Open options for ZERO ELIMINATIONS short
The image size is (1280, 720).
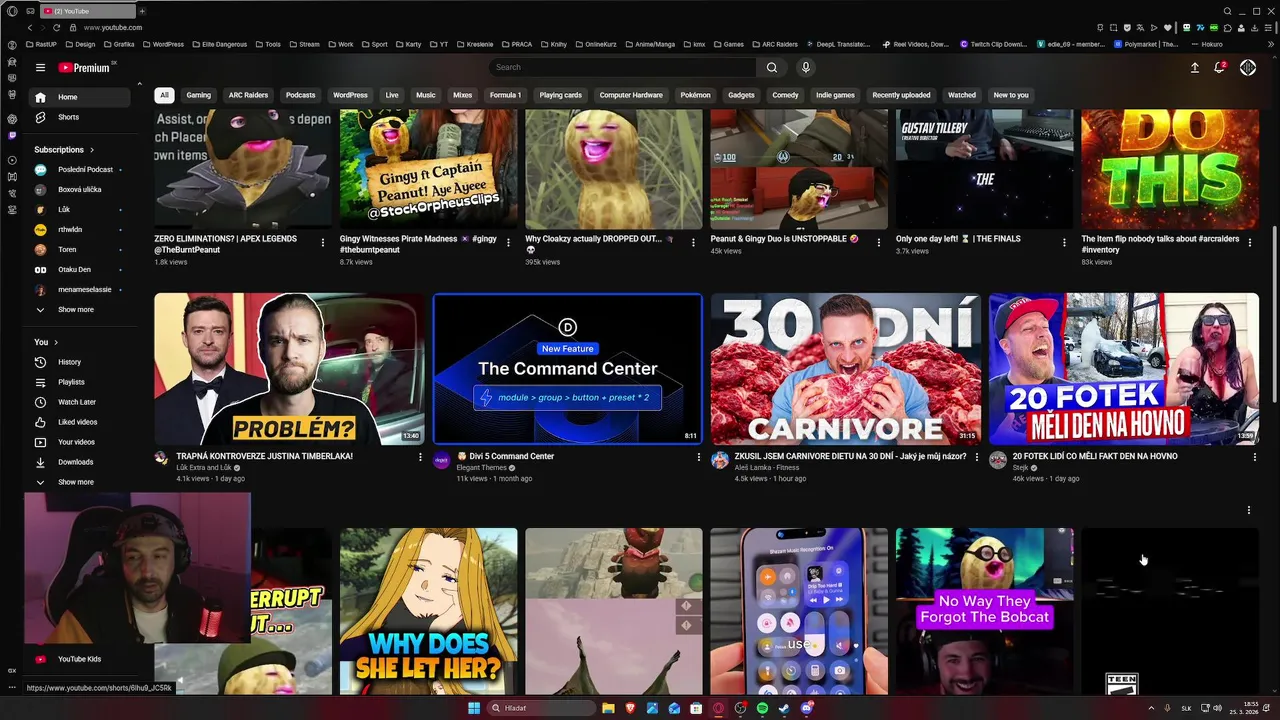[322, 242]
